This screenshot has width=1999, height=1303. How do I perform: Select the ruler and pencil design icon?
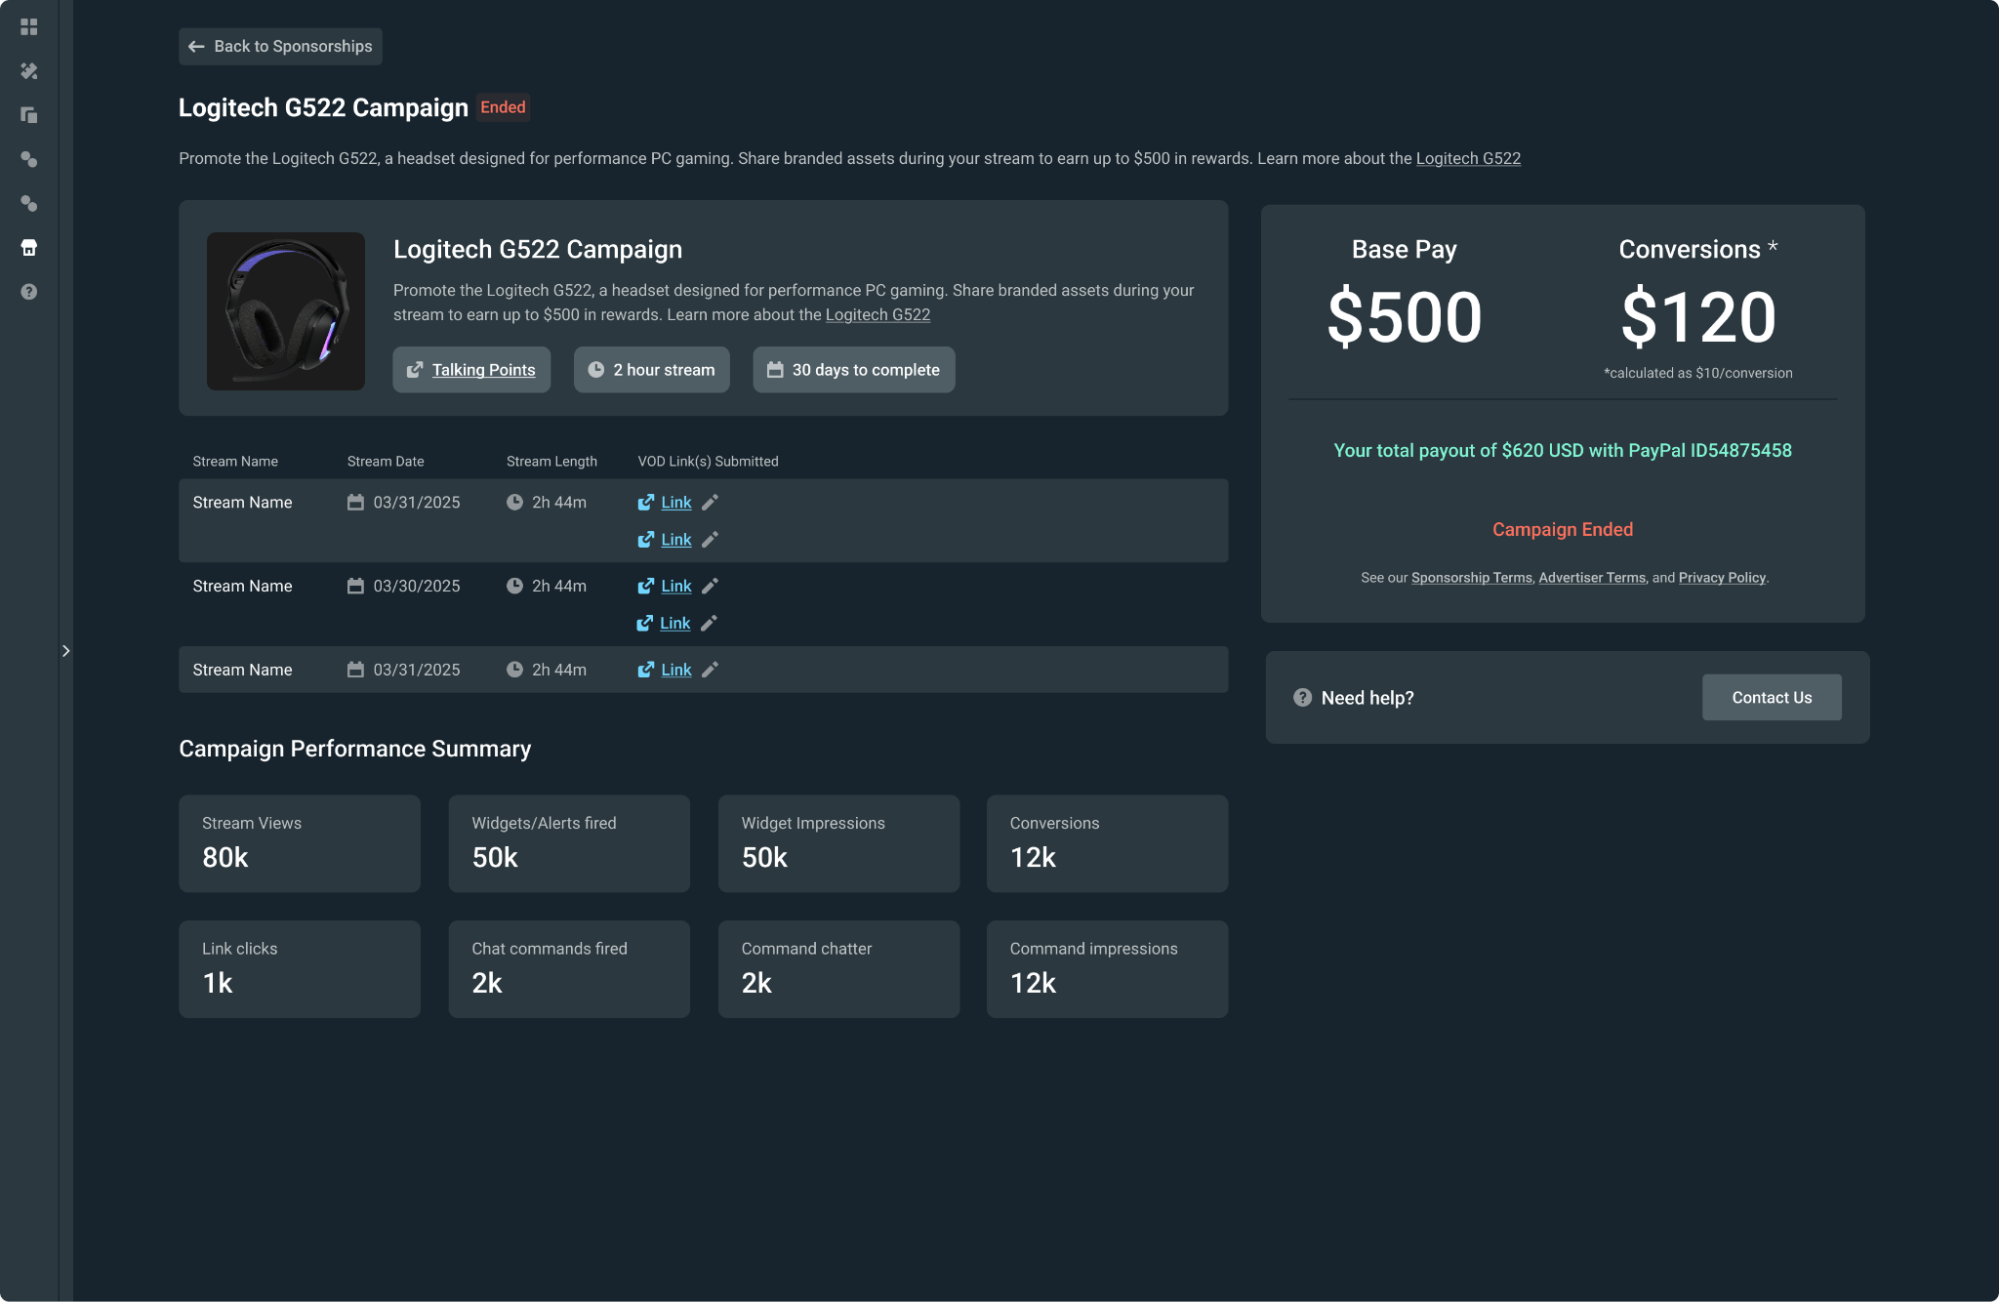point(29,71)
